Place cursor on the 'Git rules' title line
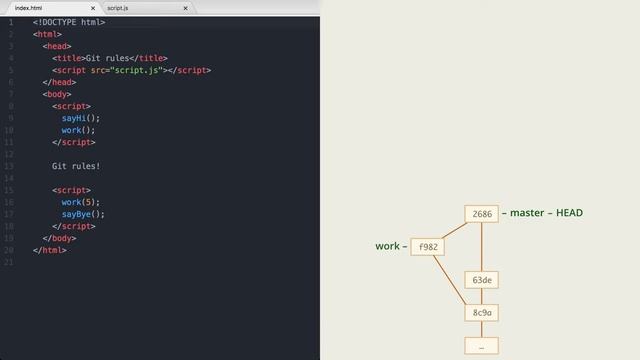The width and height of the screenshot is (640, 360). 110,58
